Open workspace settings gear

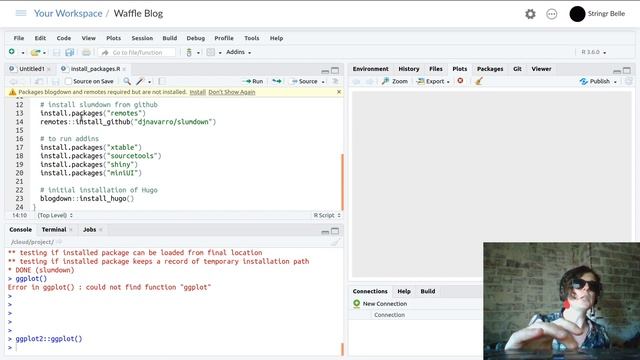(x=530, y=14)
